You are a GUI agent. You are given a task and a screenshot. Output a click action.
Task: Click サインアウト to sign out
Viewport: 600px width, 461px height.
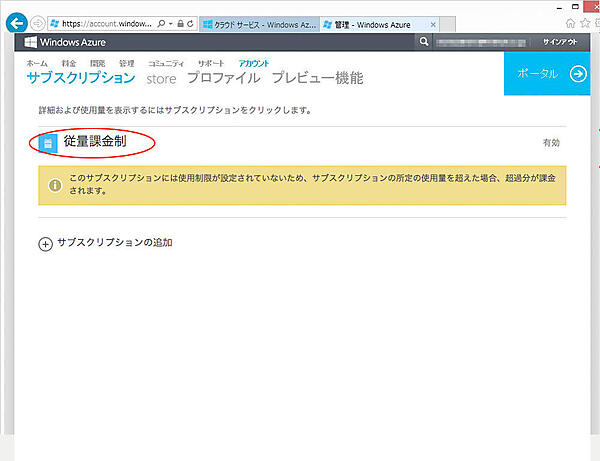tap(560, 42)
